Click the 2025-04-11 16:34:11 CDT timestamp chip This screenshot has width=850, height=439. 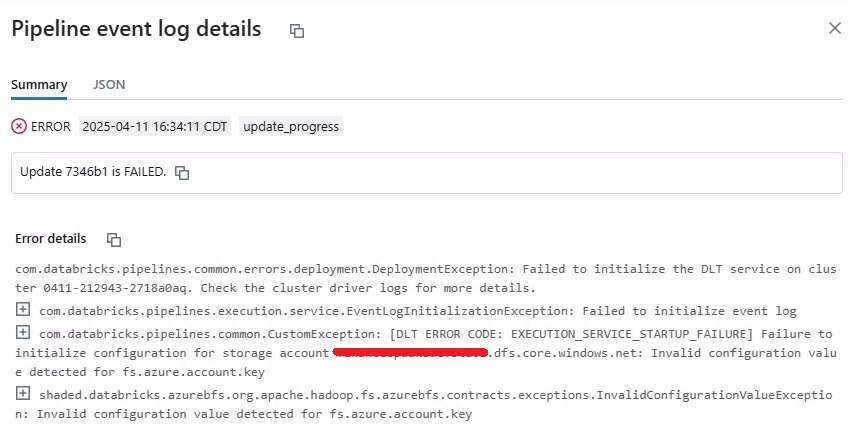pos(155,127)
